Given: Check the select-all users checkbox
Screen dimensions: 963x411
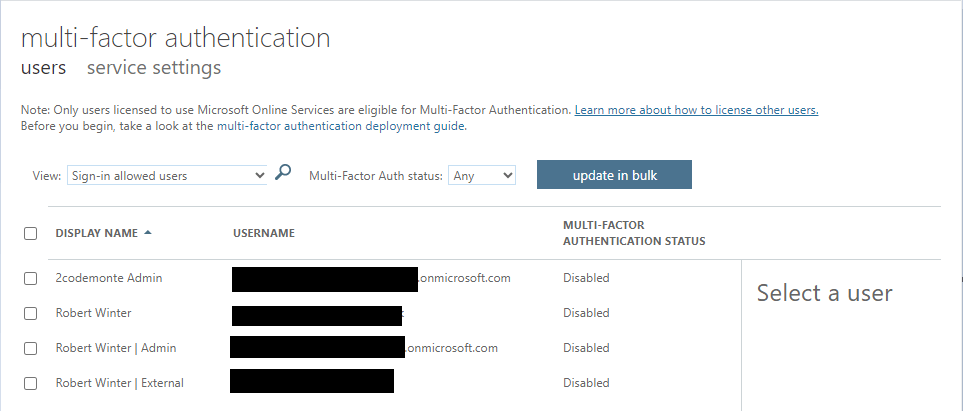Looking at the screenshot, I should (31, 233).
